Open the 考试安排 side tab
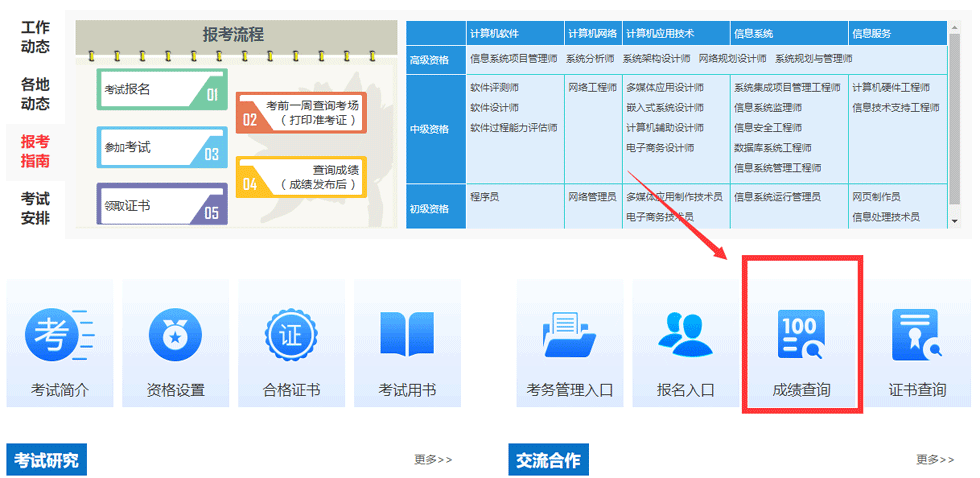 pos(35,208)
